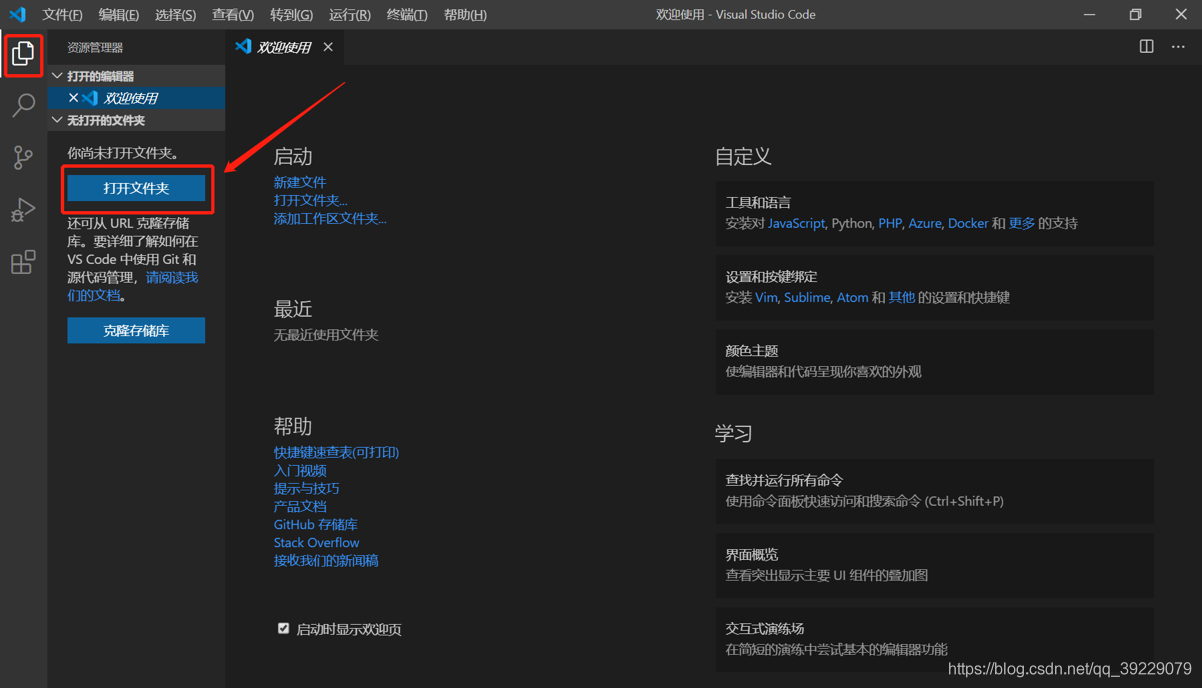Open the 运行(R) menu
The height and width of the screenshot is (688, 1202).
(x=350, y=15)
